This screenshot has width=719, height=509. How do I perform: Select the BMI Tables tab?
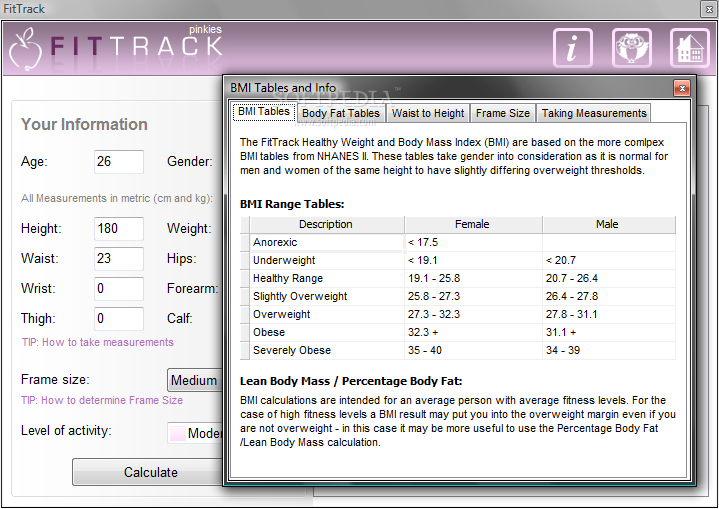point(264,111)
